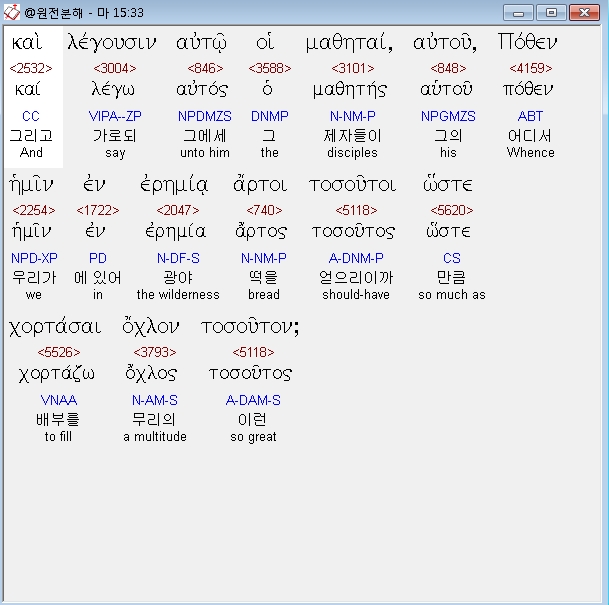Click the parsing code DNMP
This screenshot has width=609, height=605.
[x=270, y=116]
